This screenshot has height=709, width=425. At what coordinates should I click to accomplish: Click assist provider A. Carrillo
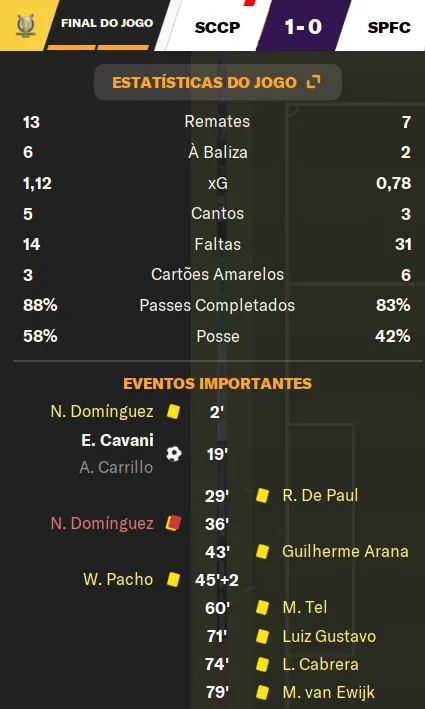coord(116,467)
